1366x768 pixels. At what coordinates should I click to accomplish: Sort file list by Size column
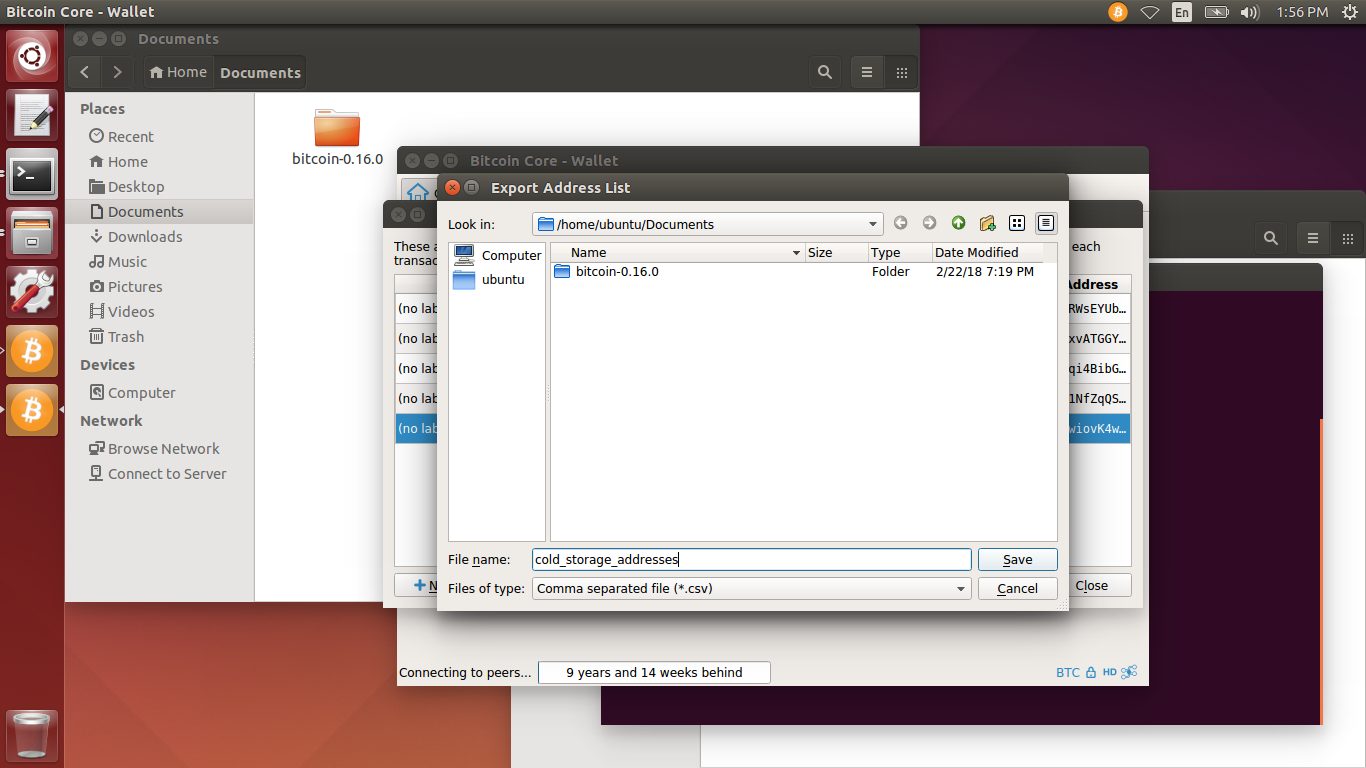pyautogui.click(x=835, y=253)
